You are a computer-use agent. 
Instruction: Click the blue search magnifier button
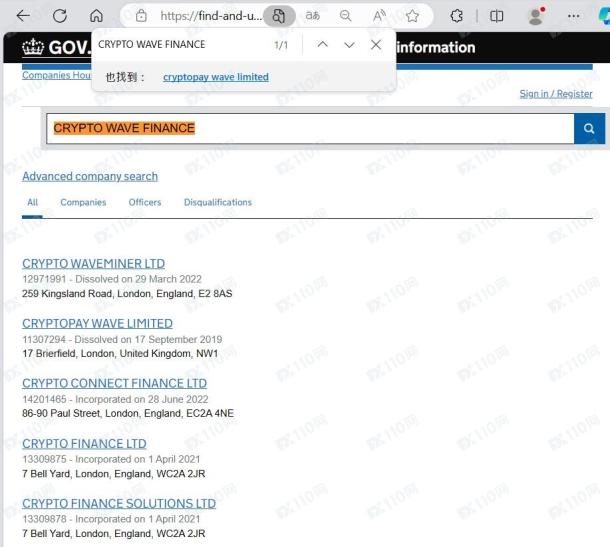tap(589, 129)
